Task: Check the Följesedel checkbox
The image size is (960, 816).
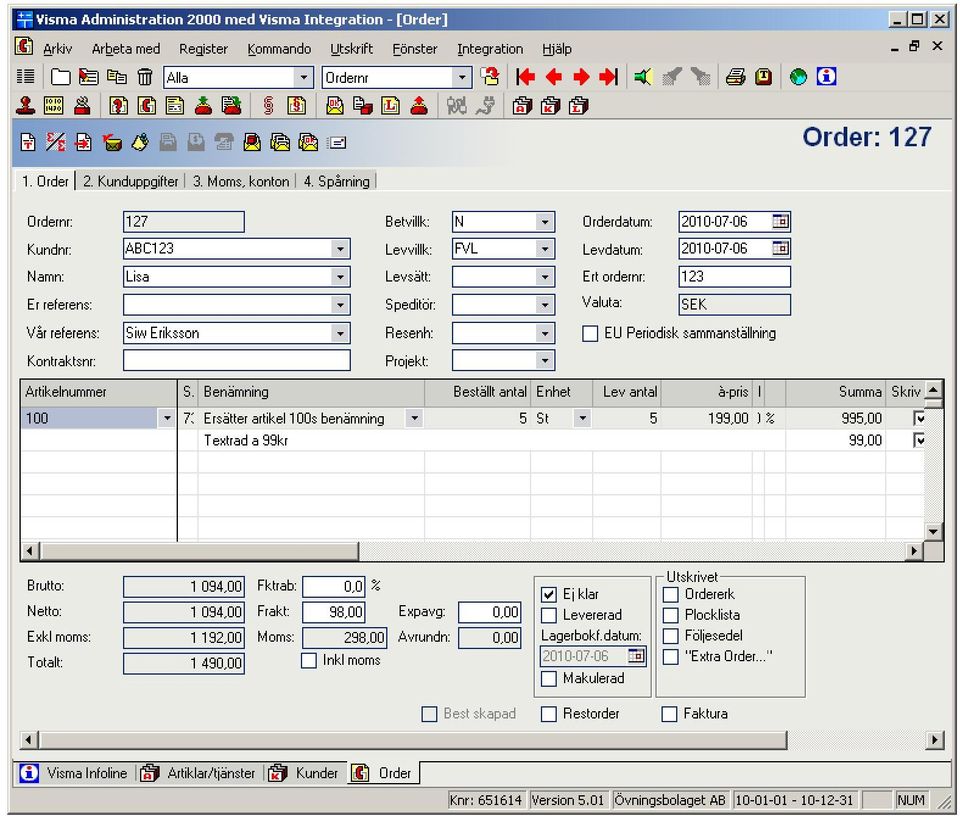Action: [x=671, y=636]
